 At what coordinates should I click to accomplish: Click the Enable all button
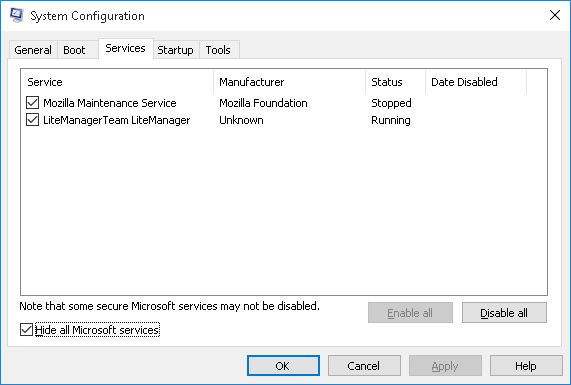(410, 313)
